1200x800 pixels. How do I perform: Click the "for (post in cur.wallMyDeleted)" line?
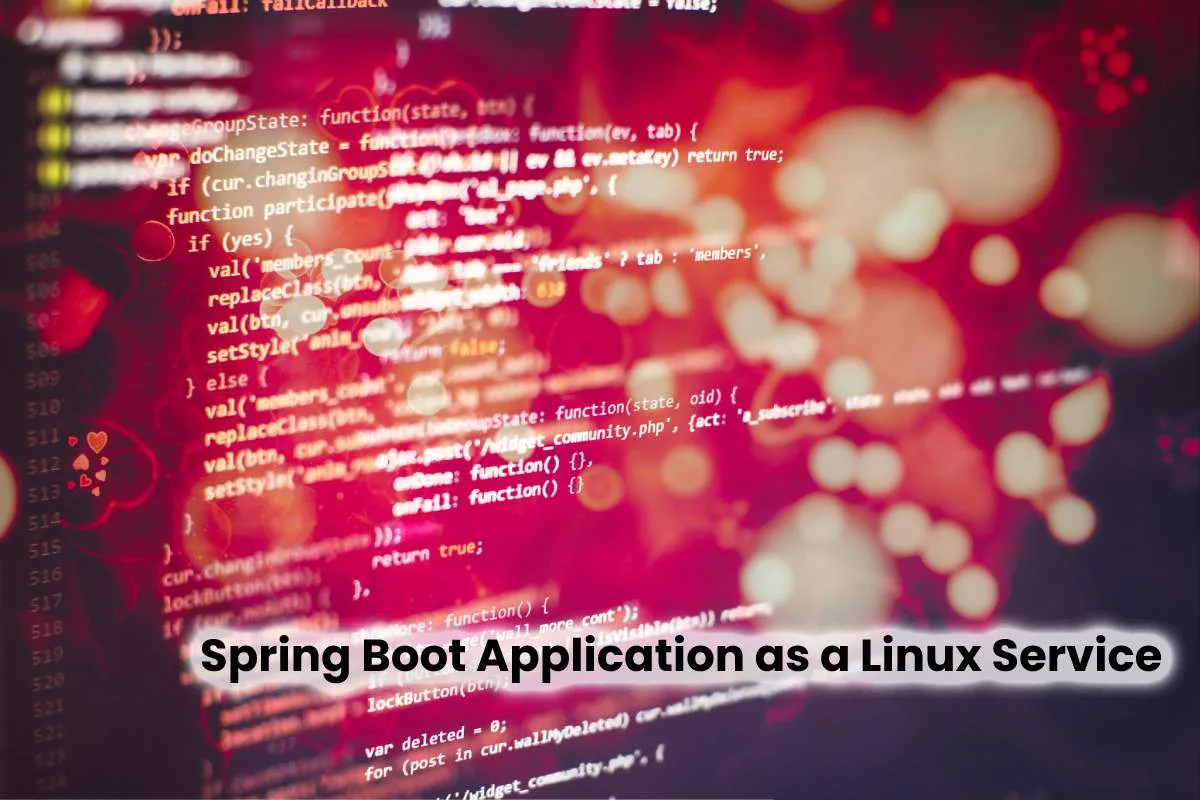497,745
